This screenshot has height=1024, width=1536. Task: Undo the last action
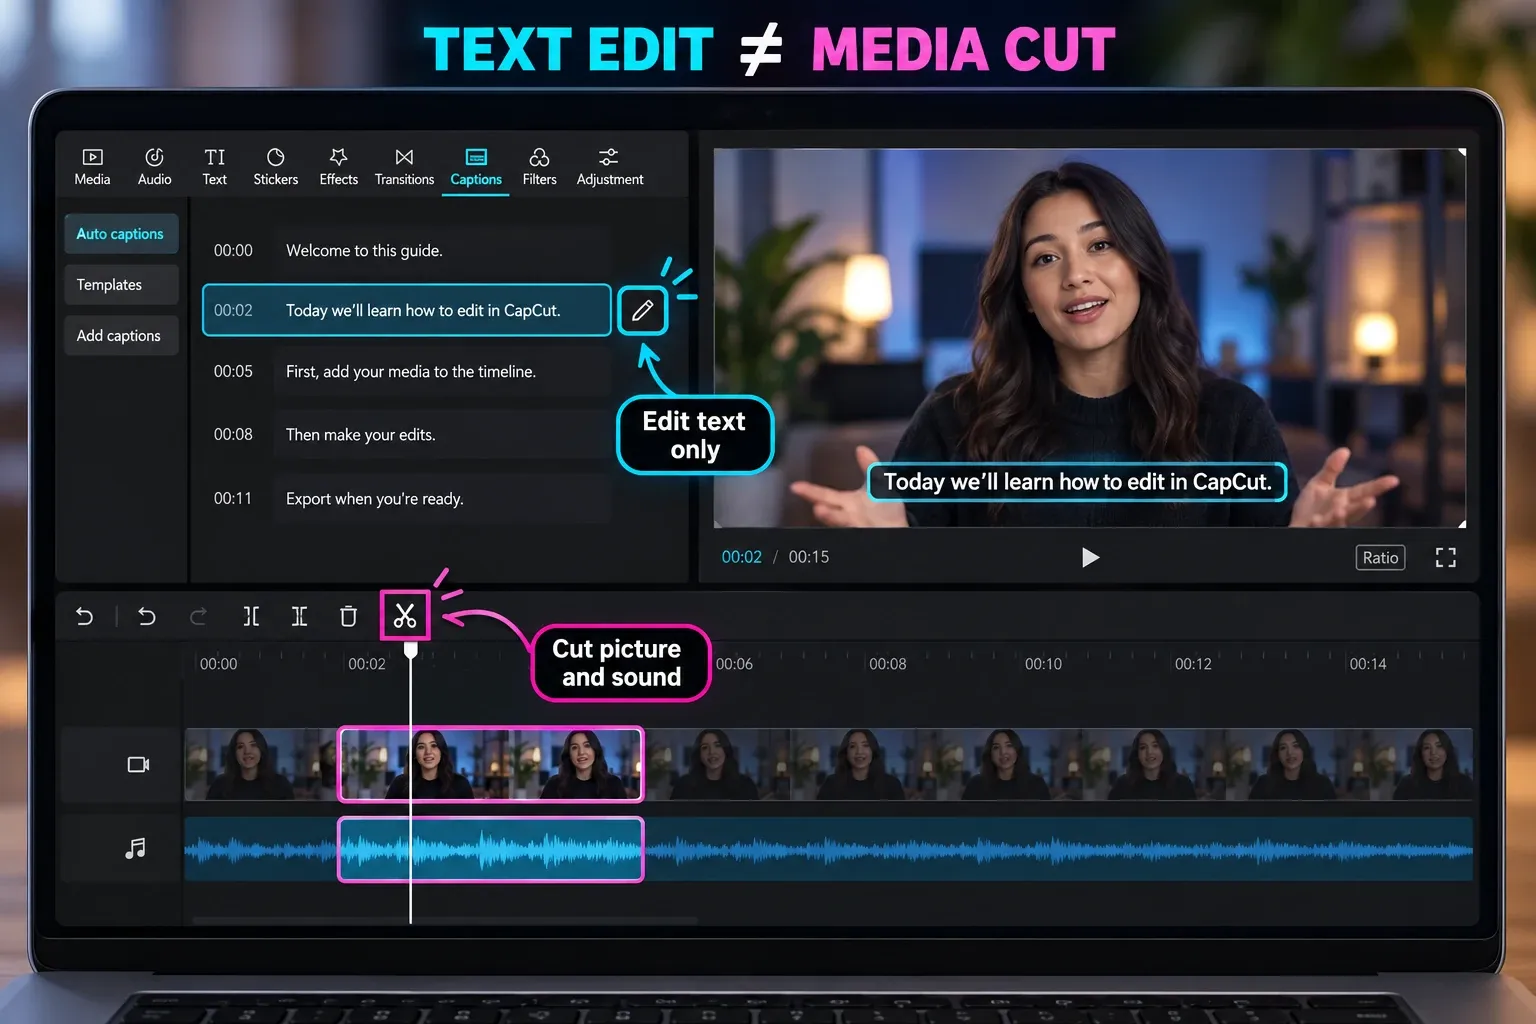[x=147, y=616]
